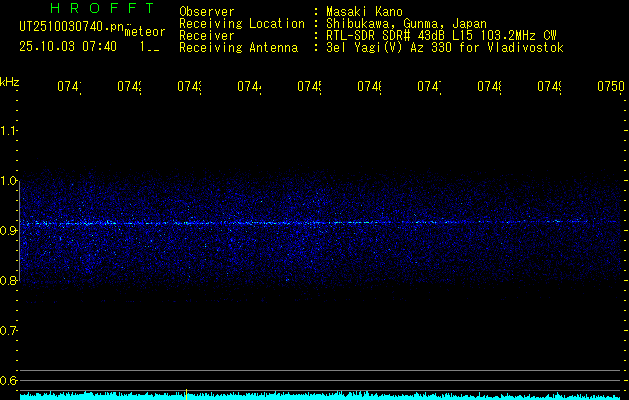Viewport: 629px width, 400px height.
Task: Click the RTL-SDR receiver details line
Action: (x=434, y=36)
